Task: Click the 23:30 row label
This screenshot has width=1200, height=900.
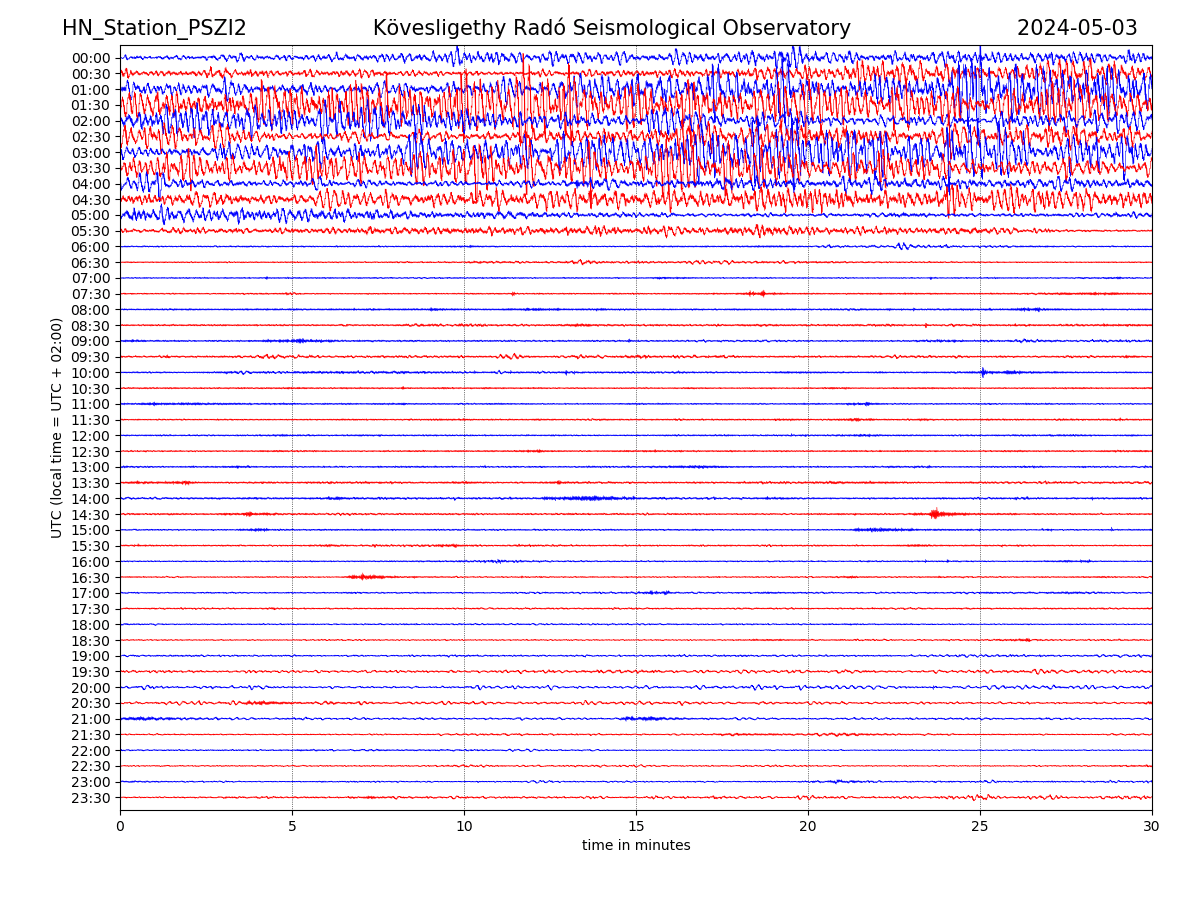Action: click(90, 798)
